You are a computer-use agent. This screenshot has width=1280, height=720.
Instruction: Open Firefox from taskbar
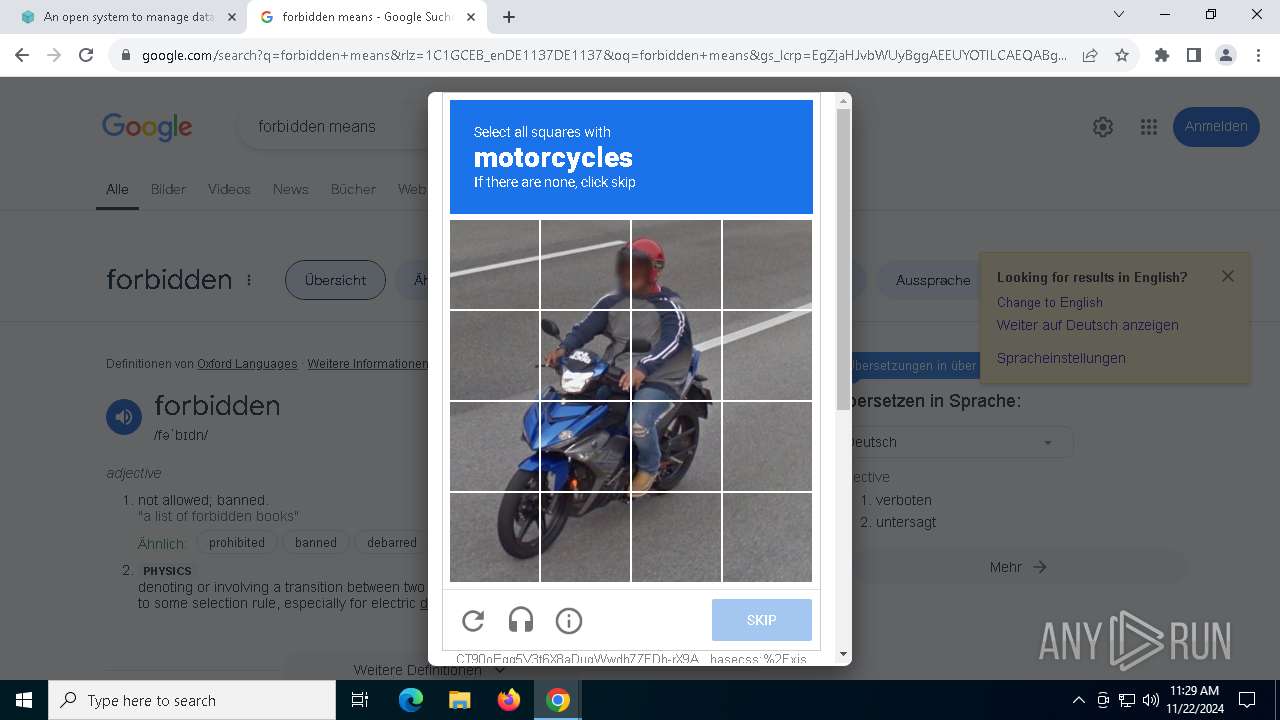coord(509,700)
